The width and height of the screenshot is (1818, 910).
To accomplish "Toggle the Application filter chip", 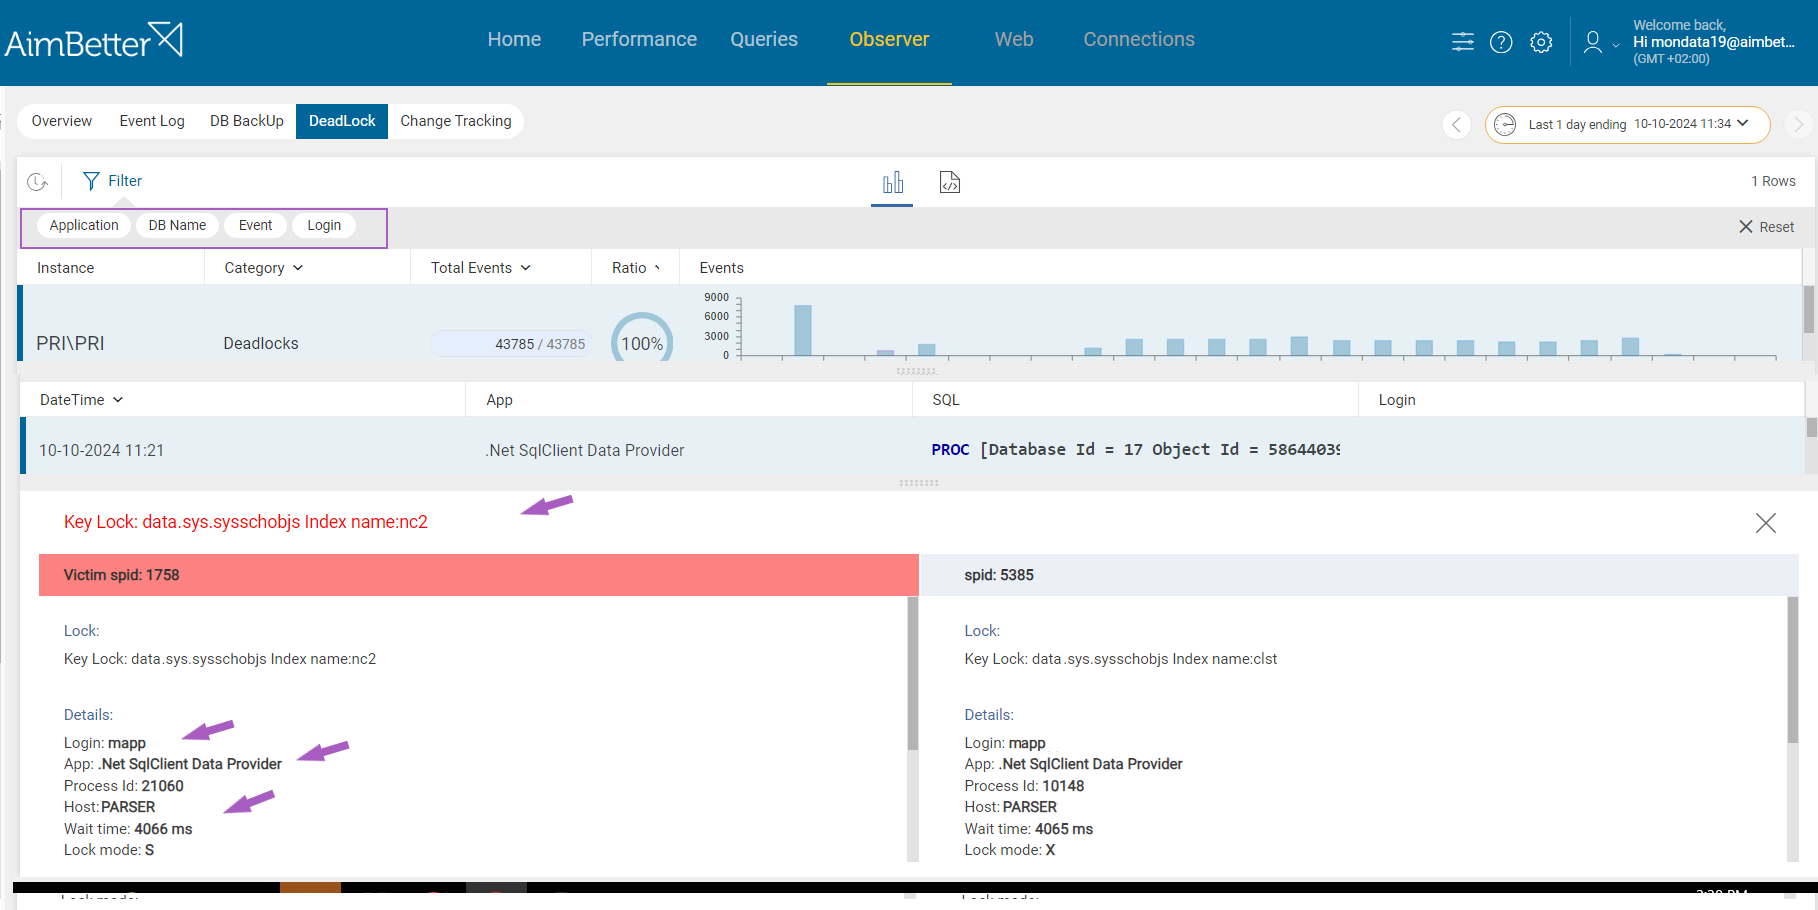I will [x=84, y=225].
